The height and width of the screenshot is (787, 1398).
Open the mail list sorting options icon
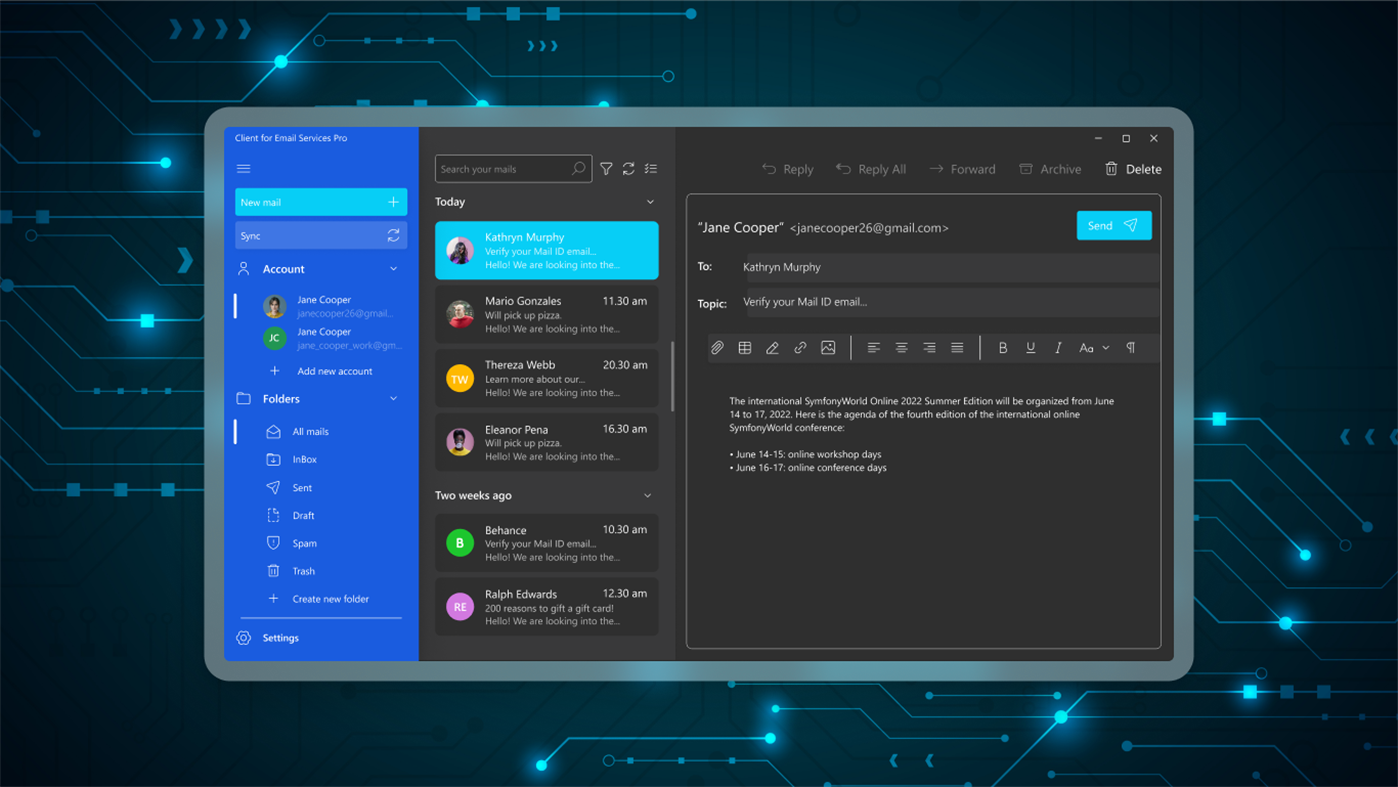[x=651, y=168]
